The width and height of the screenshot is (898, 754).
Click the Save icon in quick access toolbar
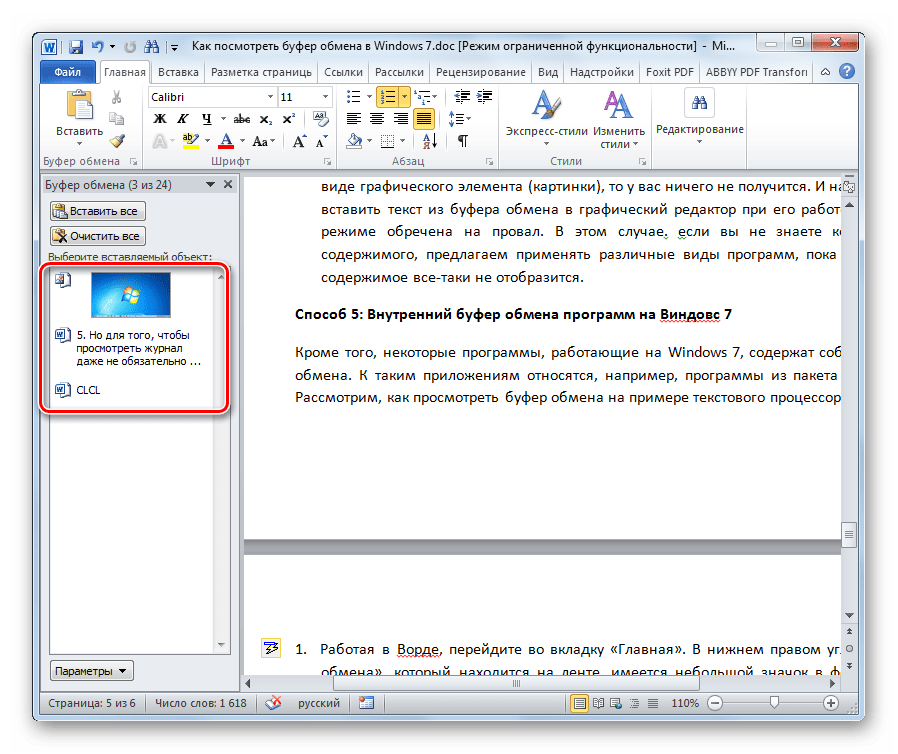click(76, 46)
